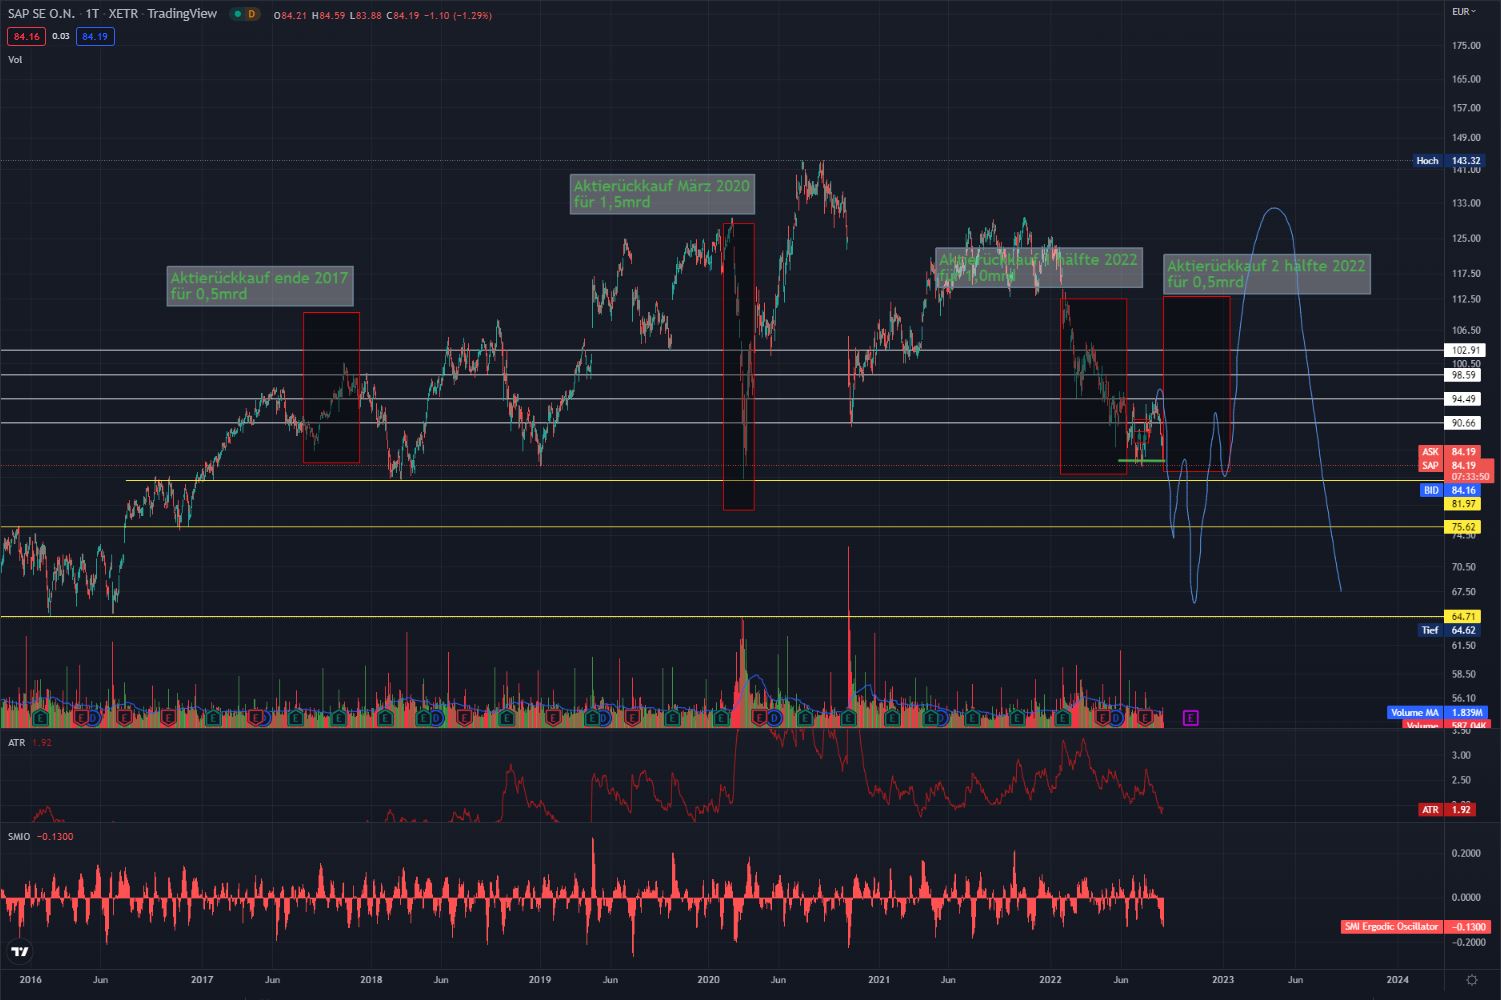1501x1000 pixels.
Task: Select the note 'Aktierückkauf März 2020 für 1,5mrd'
Action: (662, 194)
